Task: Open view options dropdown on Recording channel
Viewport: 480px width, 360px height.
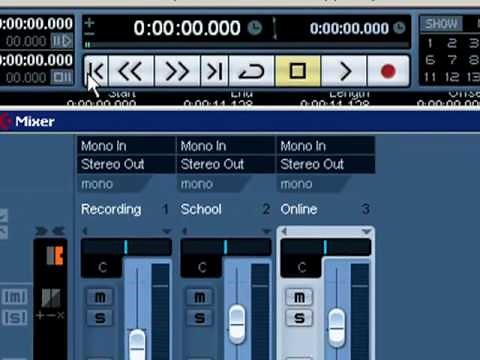Action: point(166,231)
